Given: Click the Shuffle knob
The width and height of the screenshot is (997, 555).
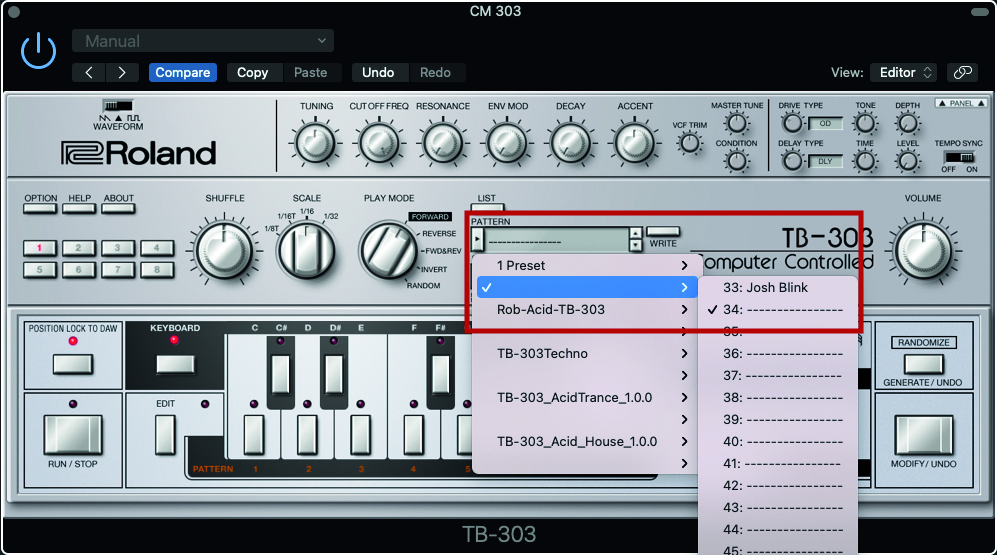Looking at the screenshot, I should point(223,250).
